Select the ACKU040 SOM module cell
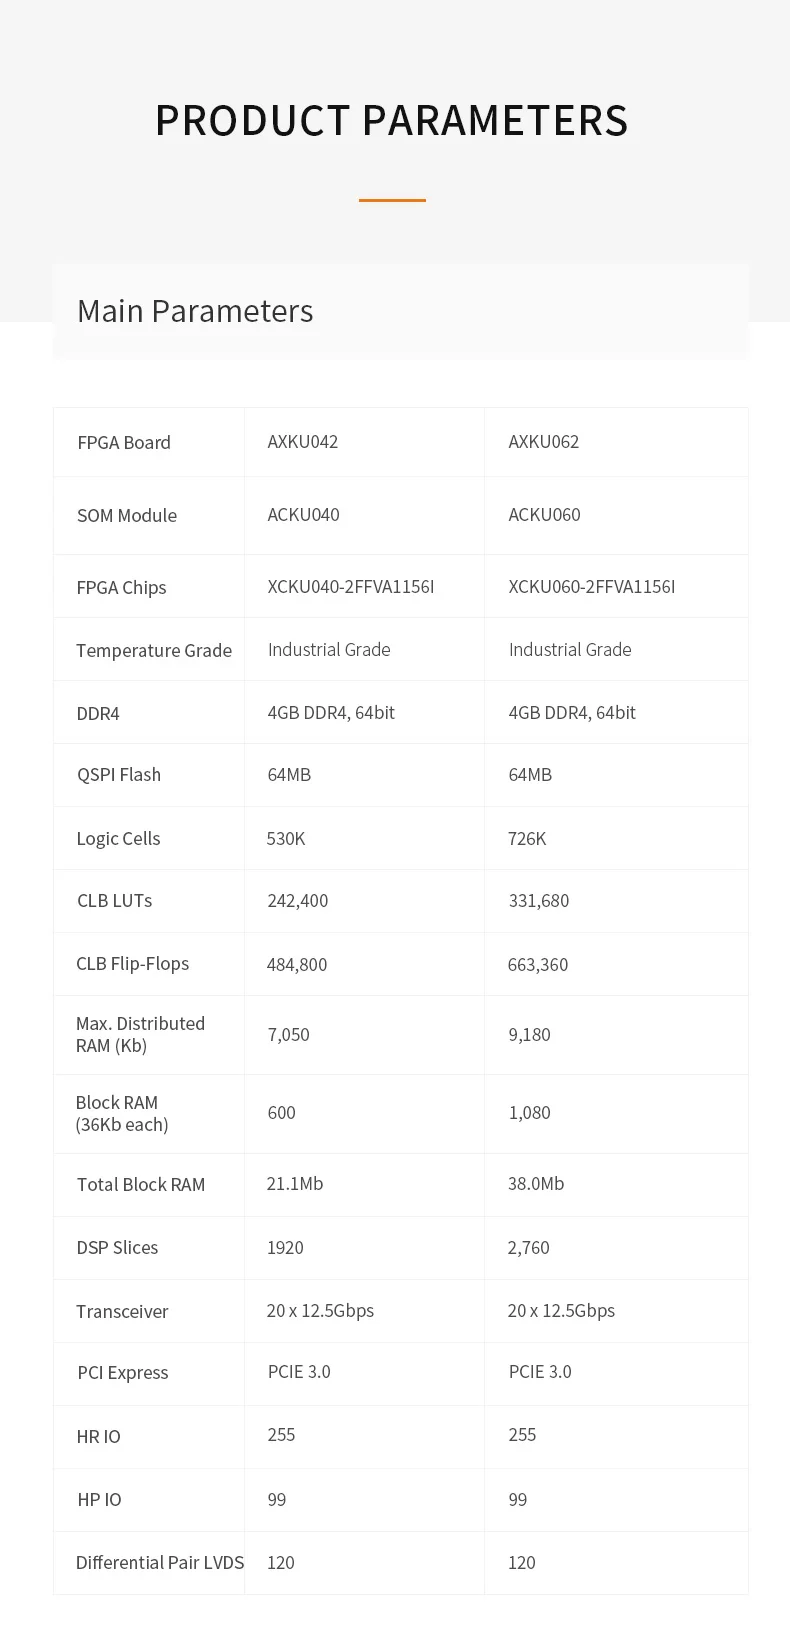Viewport: 790px width, 1645px height. (x=303, y=515)
